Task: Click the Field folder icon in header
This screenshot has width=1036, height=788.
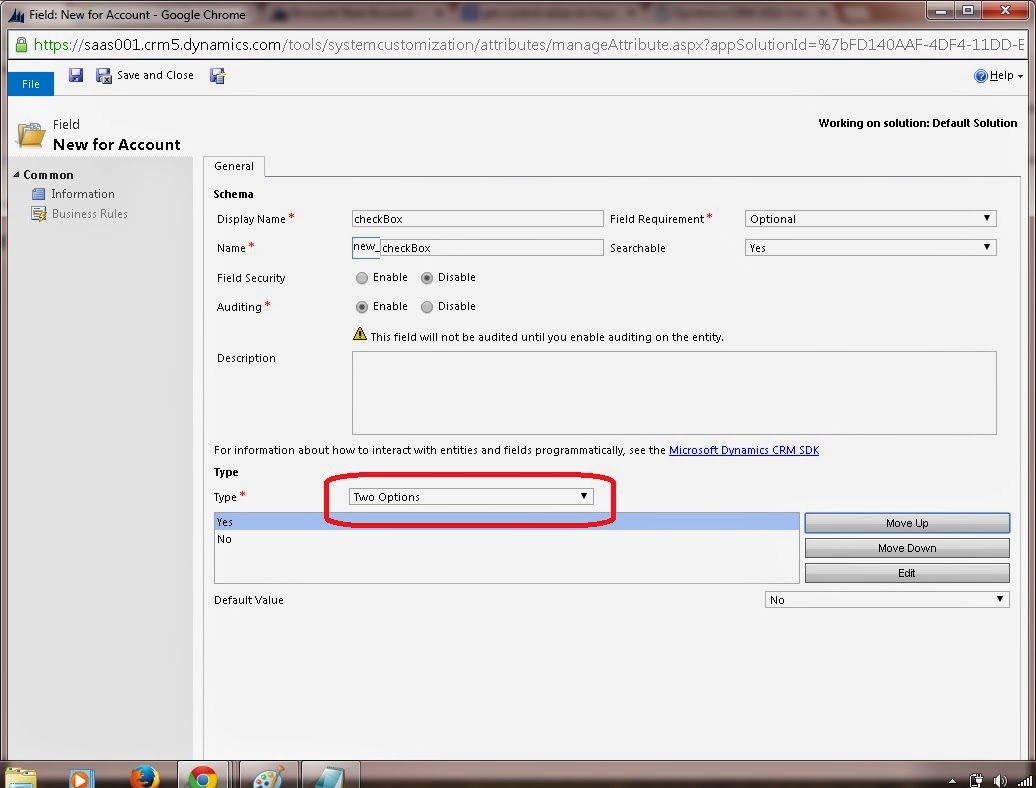Action: pos(30,135)
